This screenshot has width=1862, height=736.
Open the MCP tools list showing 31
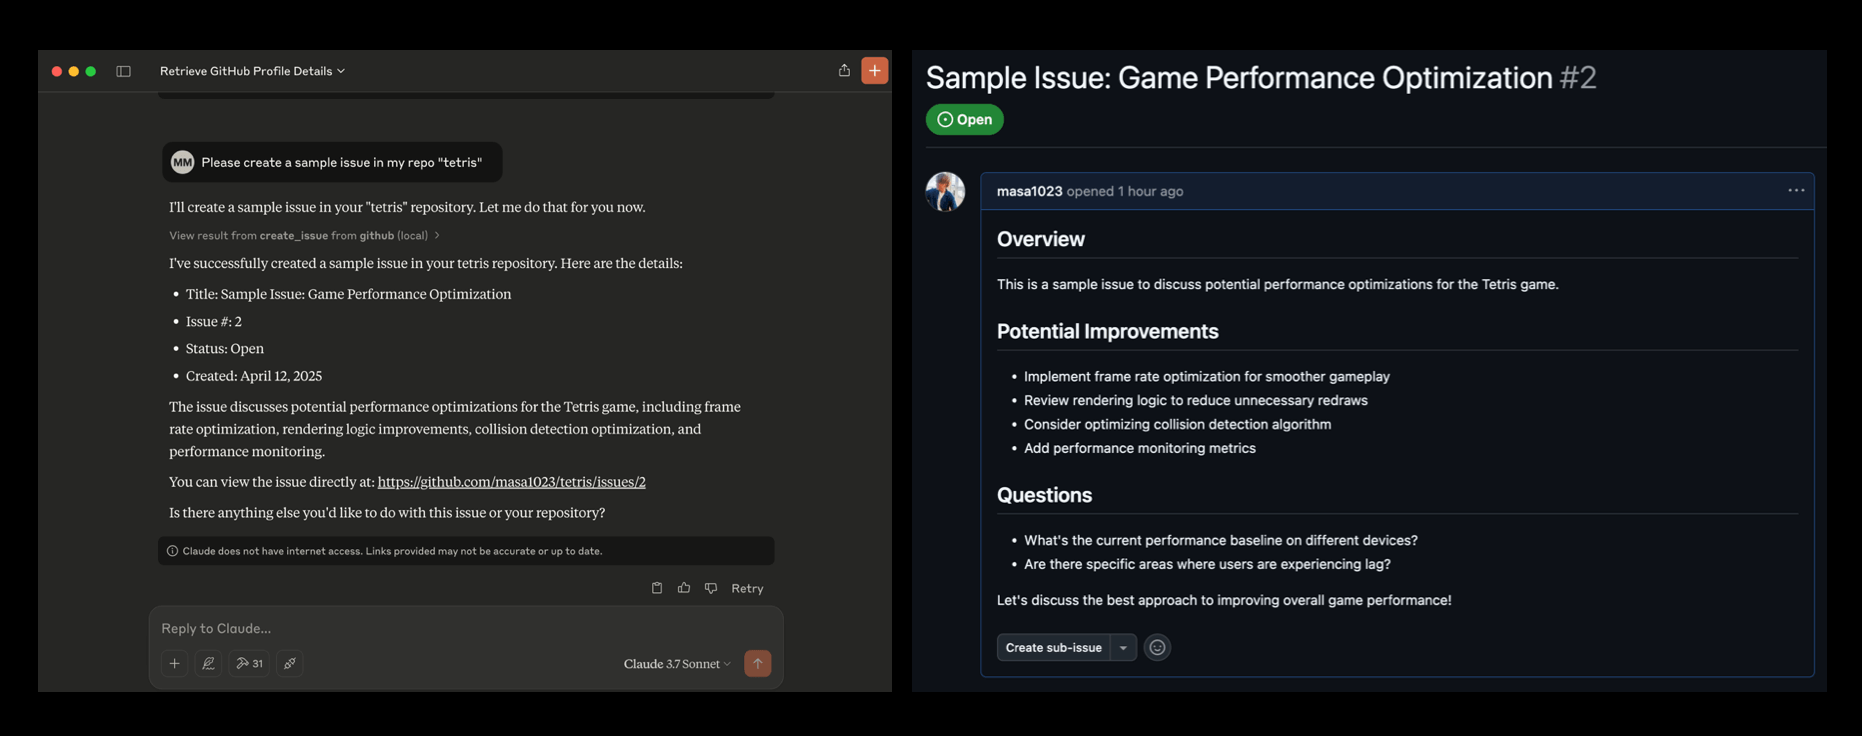(249, 663)
